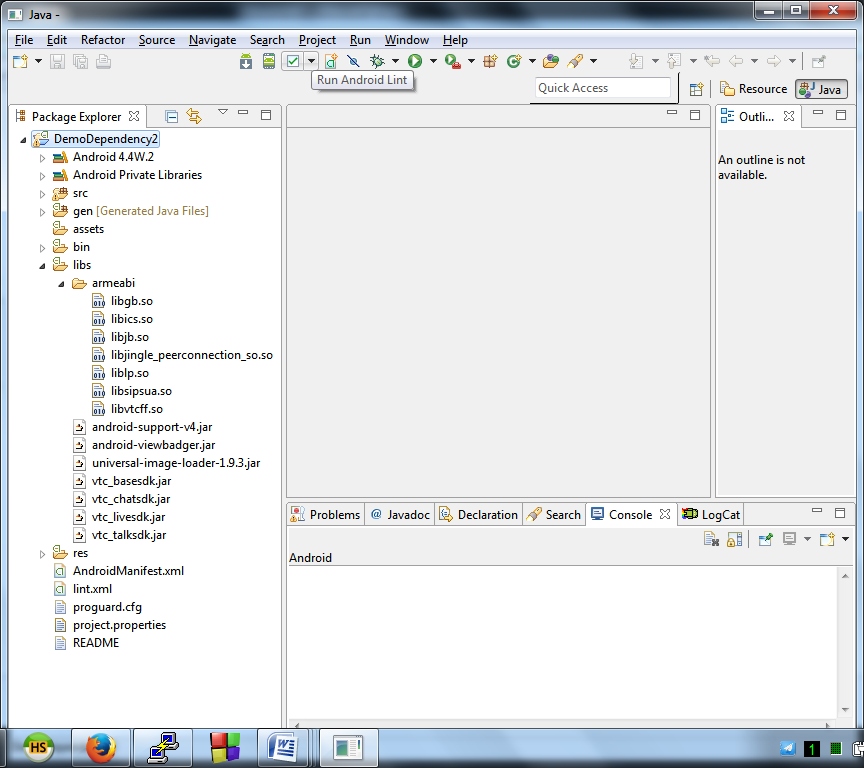This screenshot has width=864, height=768.
Task: Open the Run Android Lint dropdown arrow
Action: (x=311, y=62)
